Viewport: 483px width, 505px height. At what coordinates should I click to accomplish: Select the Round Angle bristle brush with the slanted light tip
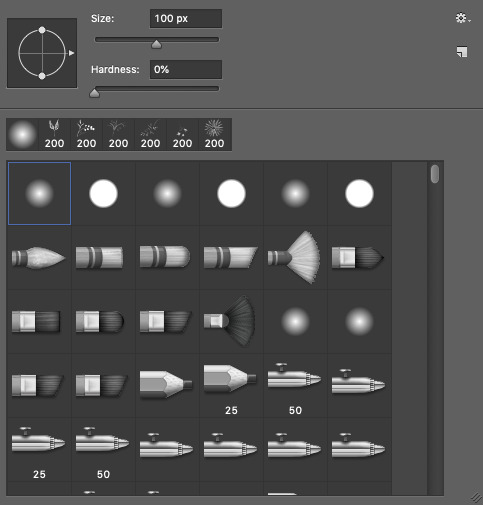pos(231,257)
